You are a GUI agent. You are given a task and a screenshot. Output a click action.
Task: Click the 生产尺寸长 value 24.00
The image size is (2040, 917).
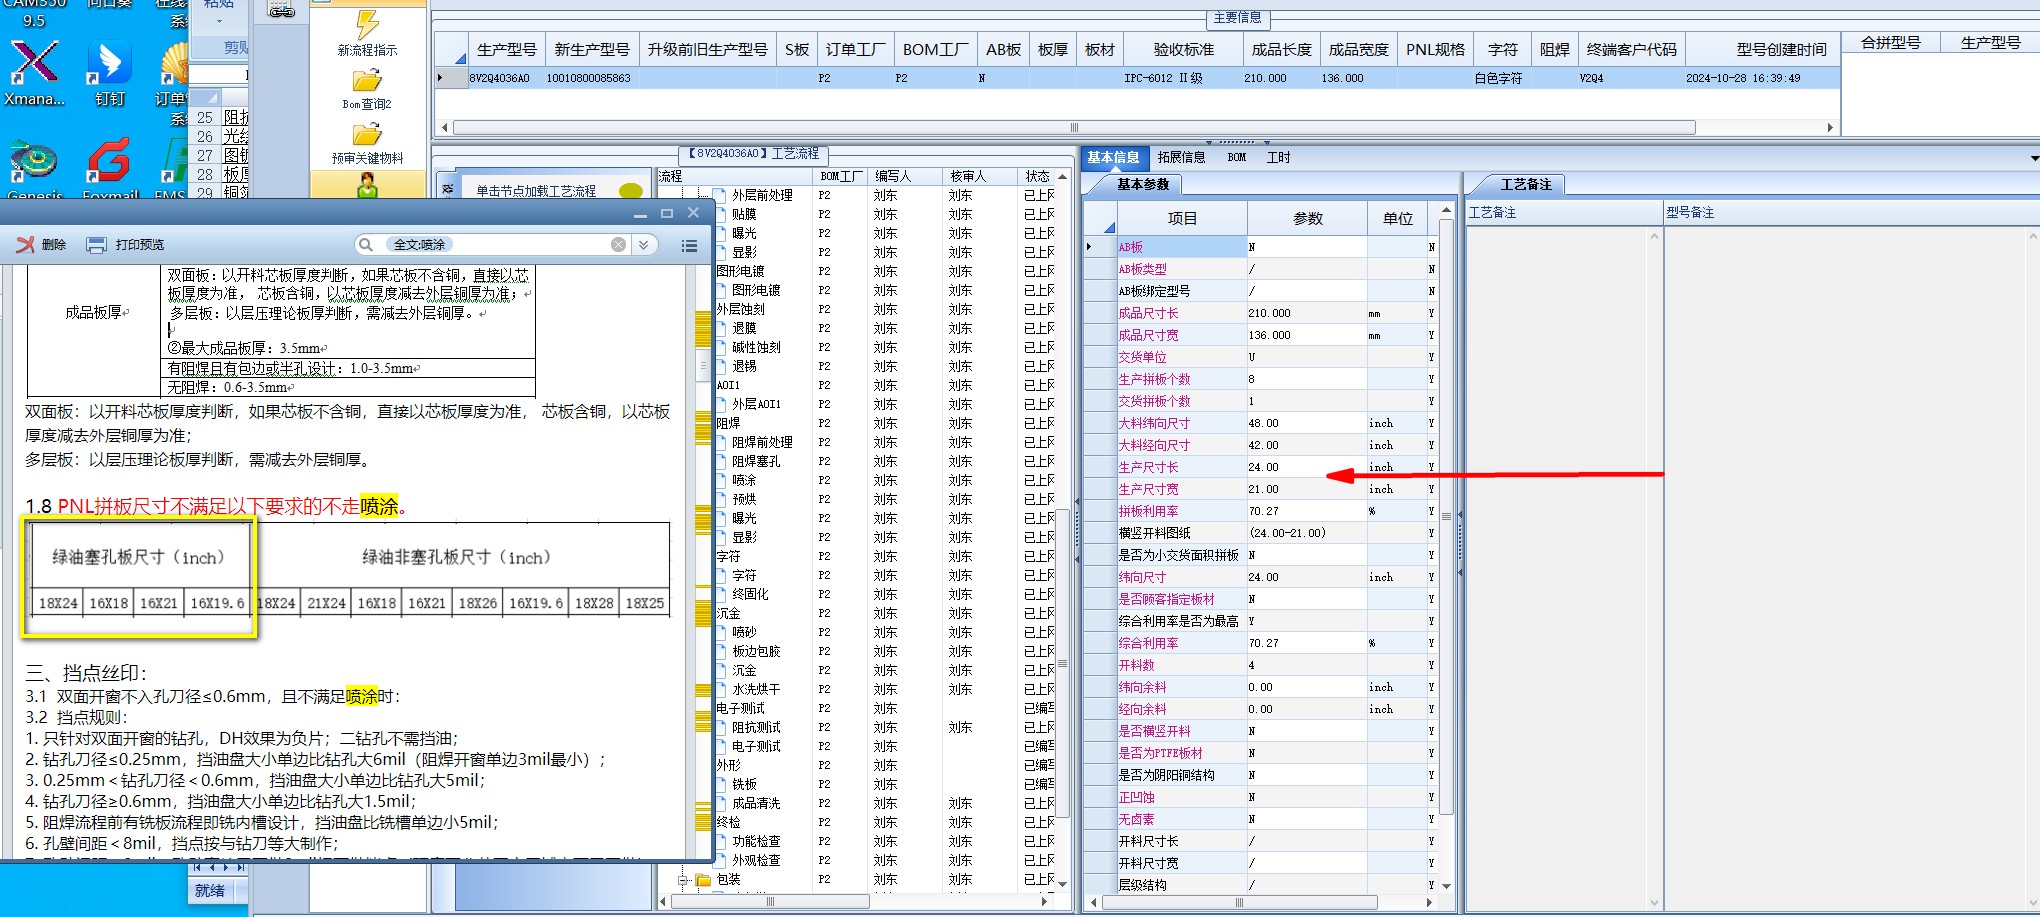(x=1306, y=467)
